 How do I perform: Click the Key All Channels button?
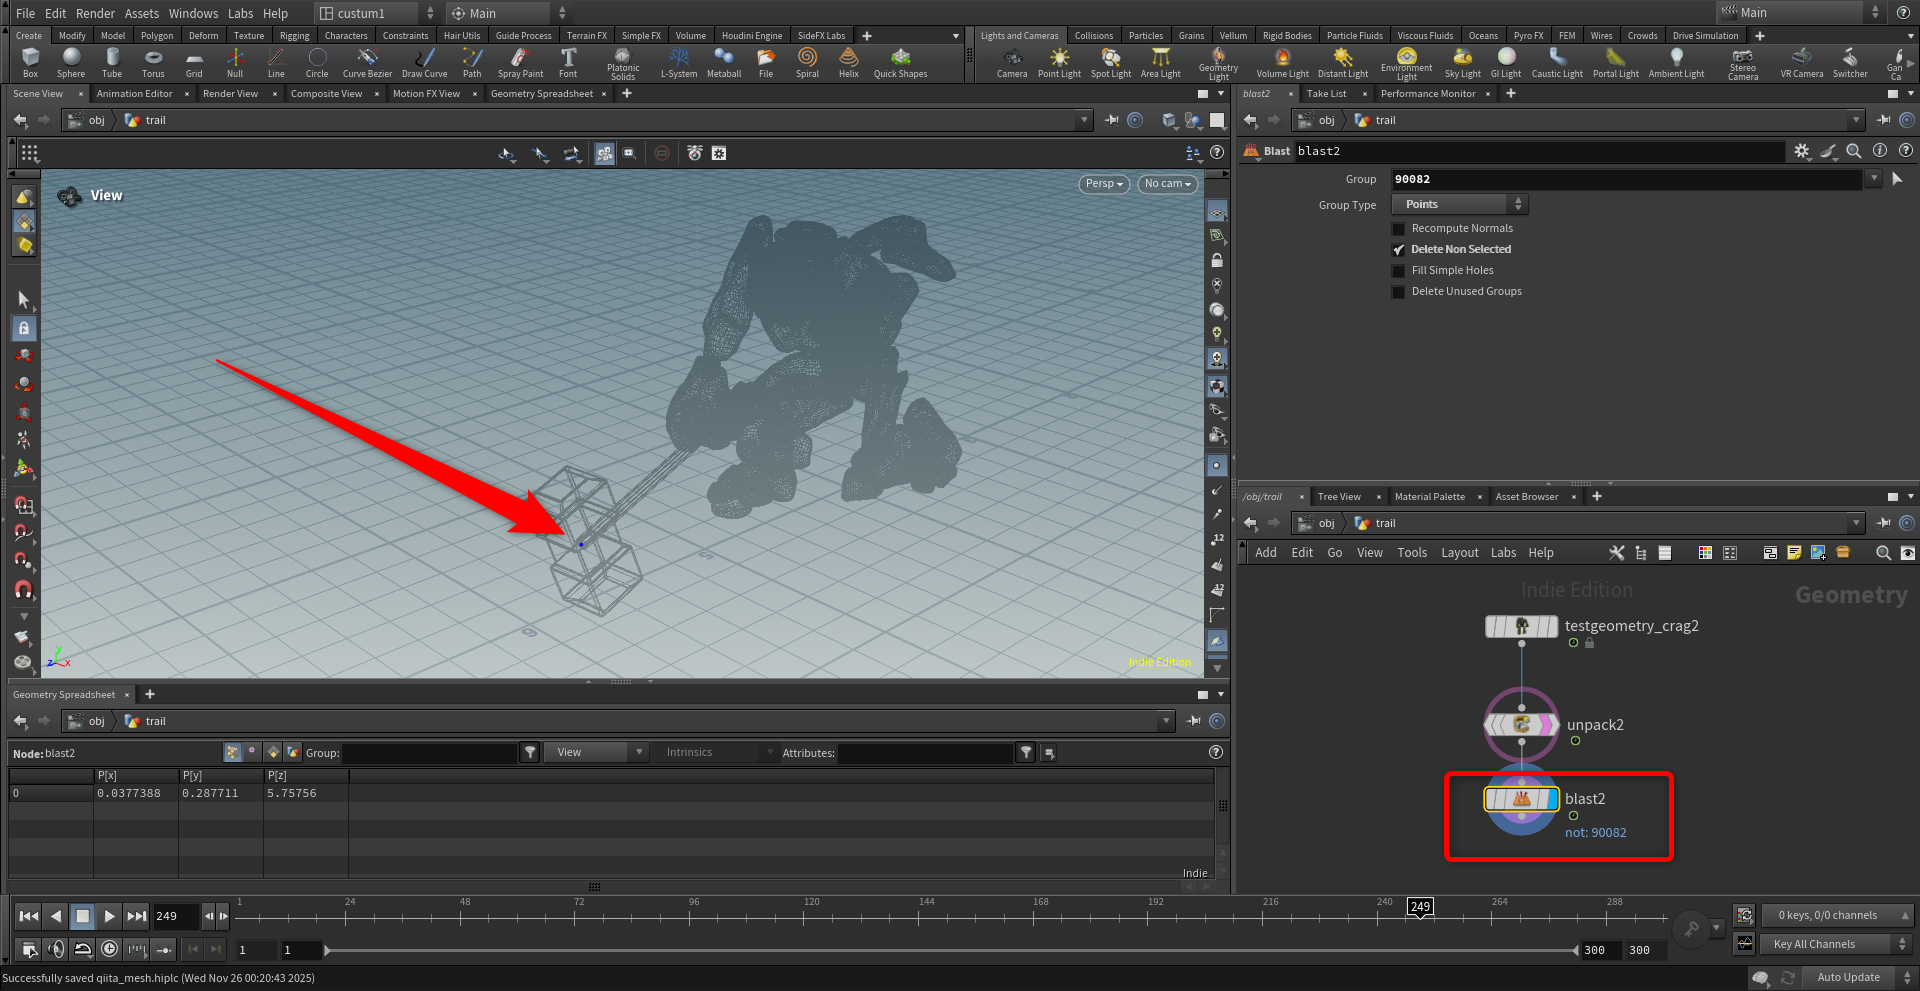(1814, 944)
